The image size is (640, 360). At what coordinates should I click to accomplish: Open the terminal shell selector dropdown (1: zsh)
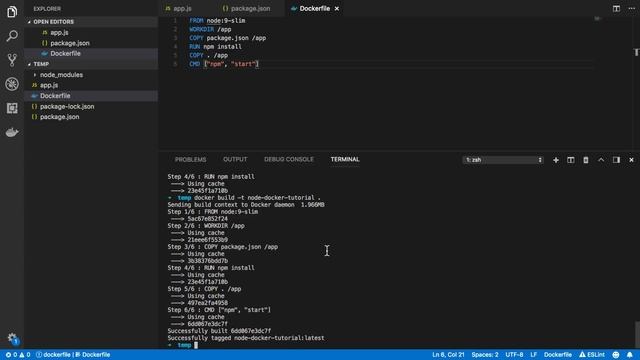click(x=503, y=160)
